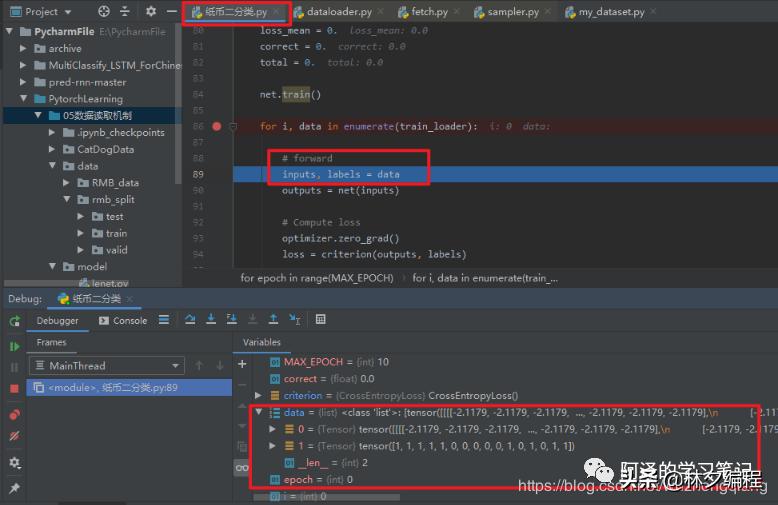778x505 pixels.
Task: Expand the criterion variable node
Action: 259,396
